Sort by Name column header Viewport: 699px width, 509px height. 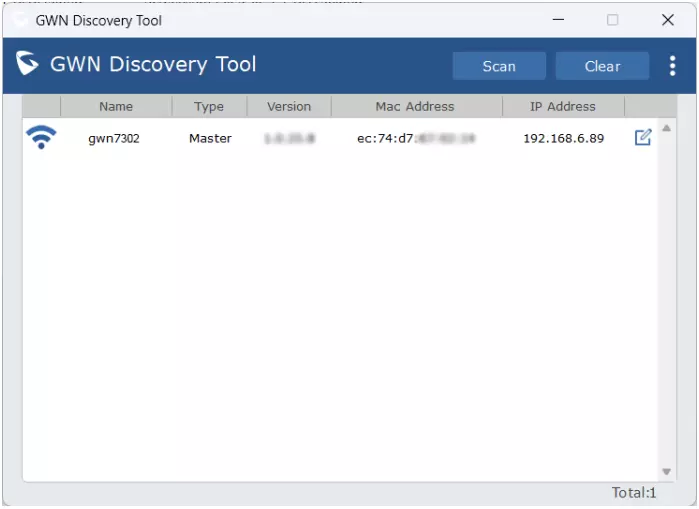pyautogui.click(x=116, y=107)
